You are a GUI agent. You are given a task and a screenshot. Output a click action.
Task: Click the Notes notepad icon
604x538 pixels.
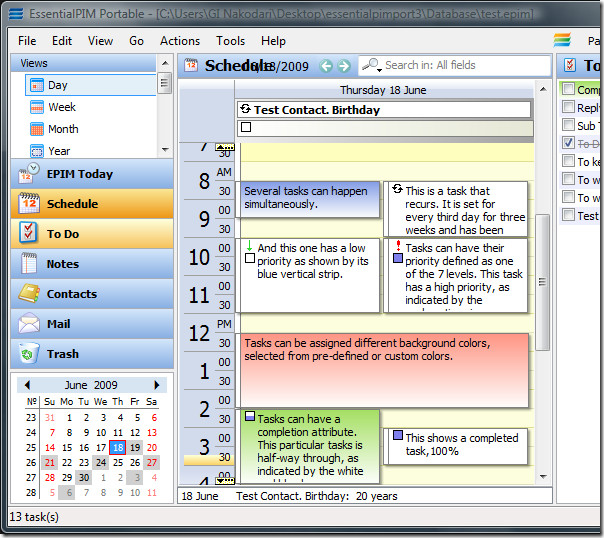29,263
